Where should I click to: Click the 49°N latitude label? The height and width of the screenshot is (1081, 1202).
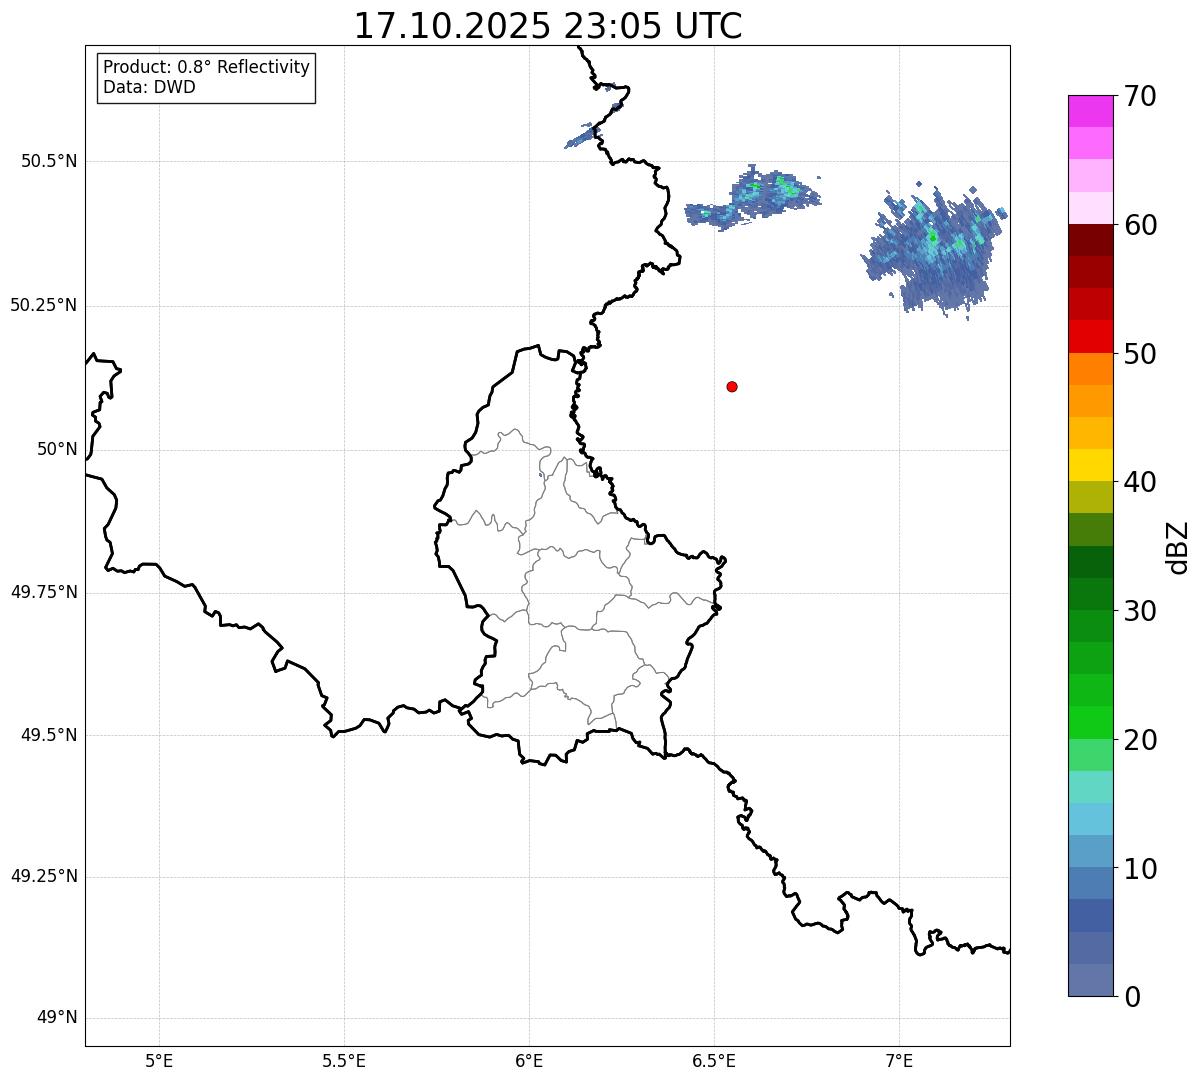(57, 1018)
